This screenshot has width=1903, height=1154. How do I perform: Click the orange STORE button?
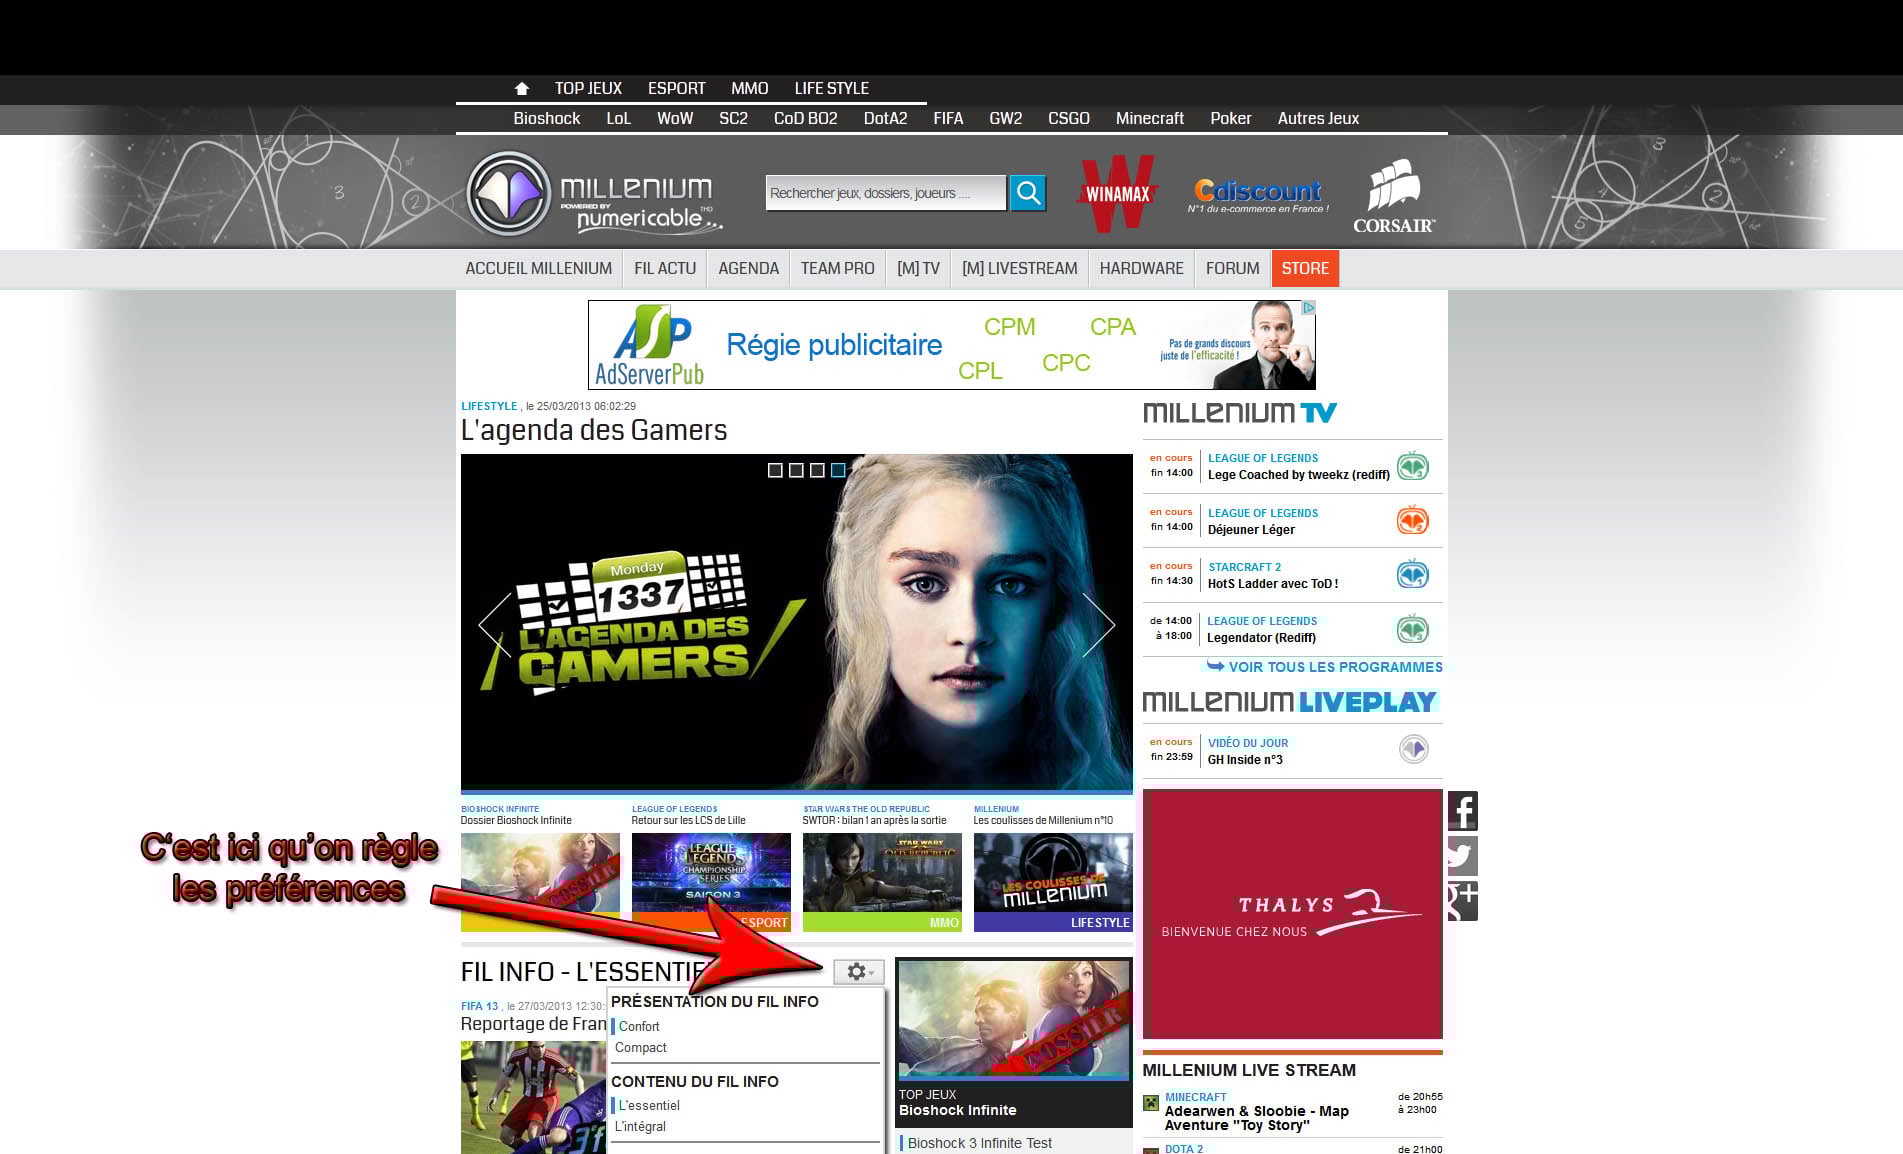[1304, 268]
